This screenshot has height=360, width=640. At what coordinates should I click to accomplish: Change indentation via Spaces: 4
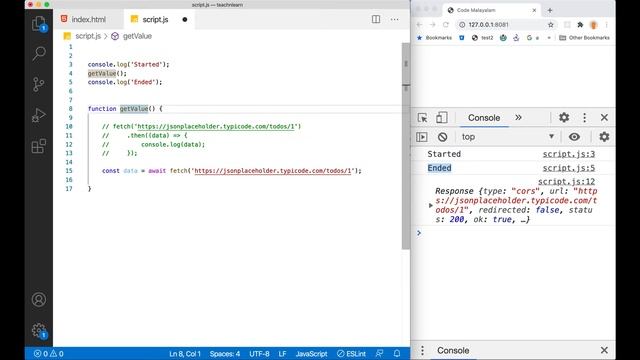(x=224, y=353)
